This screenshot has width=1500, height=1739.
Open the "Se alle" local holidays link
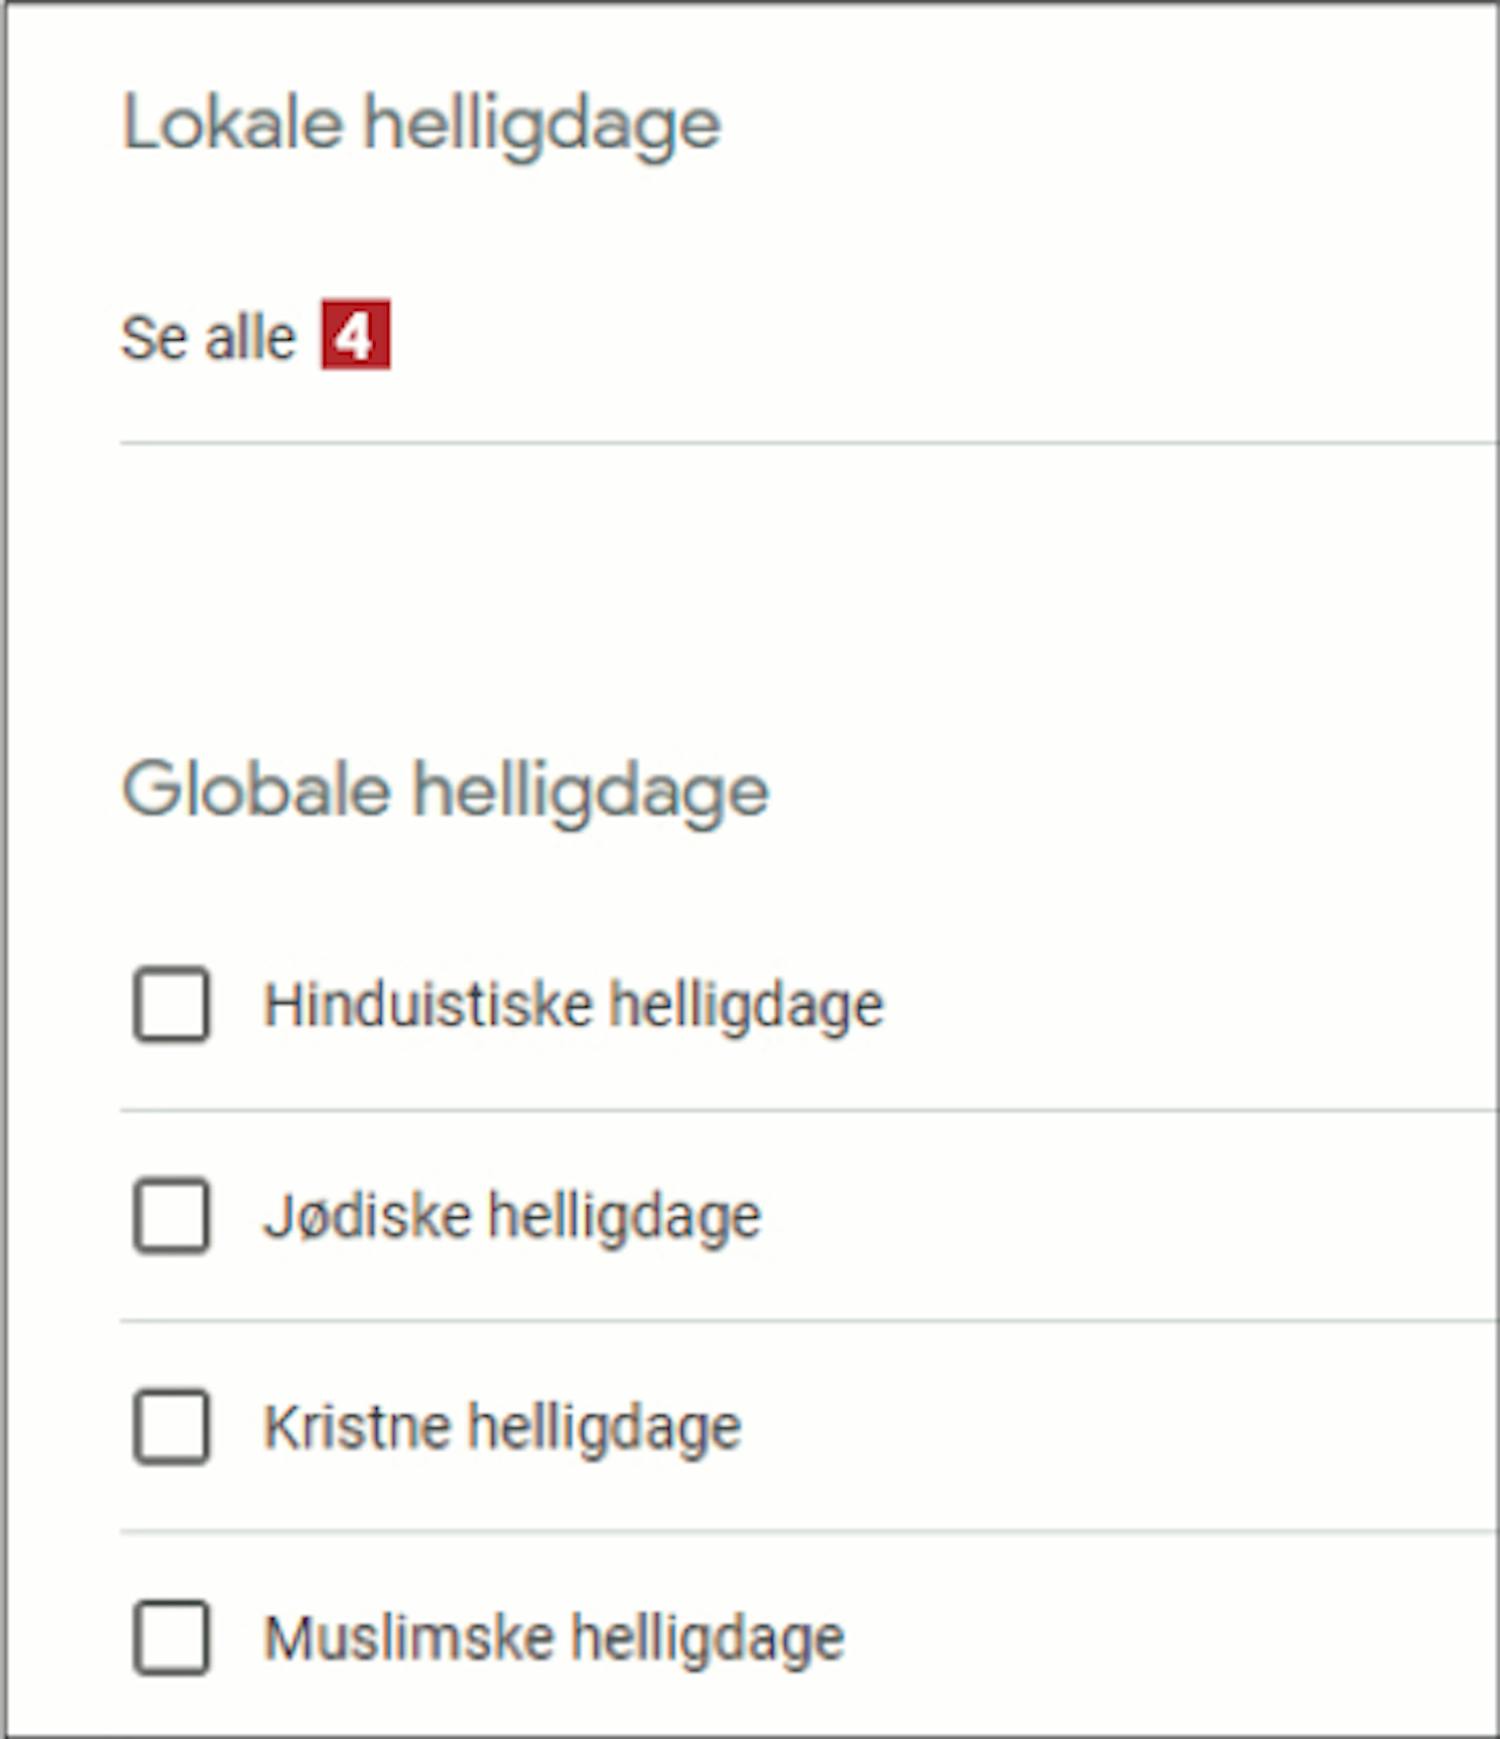(208, 337)
